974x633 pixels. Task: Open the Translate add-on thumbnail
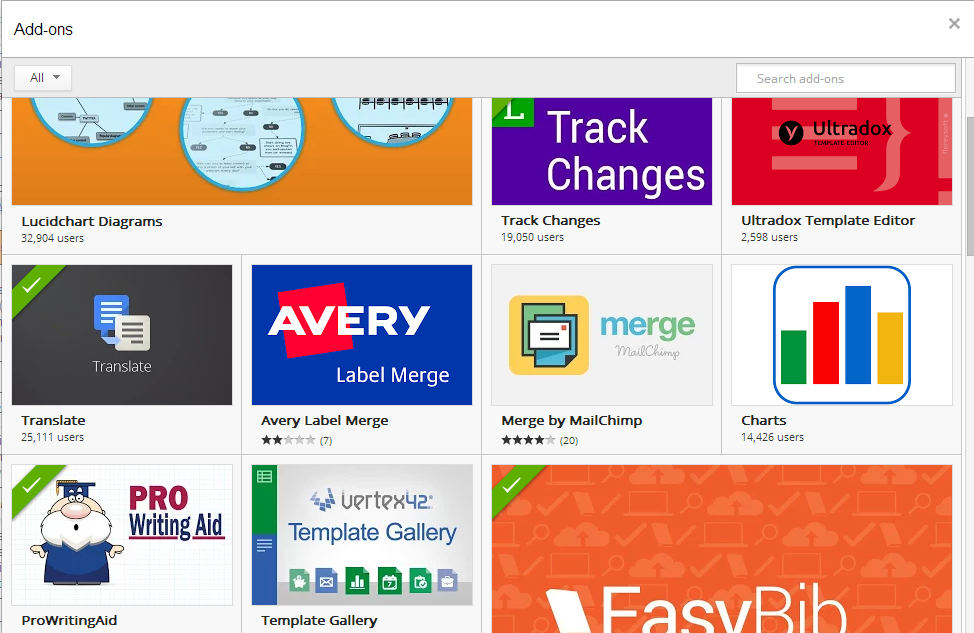click(x=122, y=335)
